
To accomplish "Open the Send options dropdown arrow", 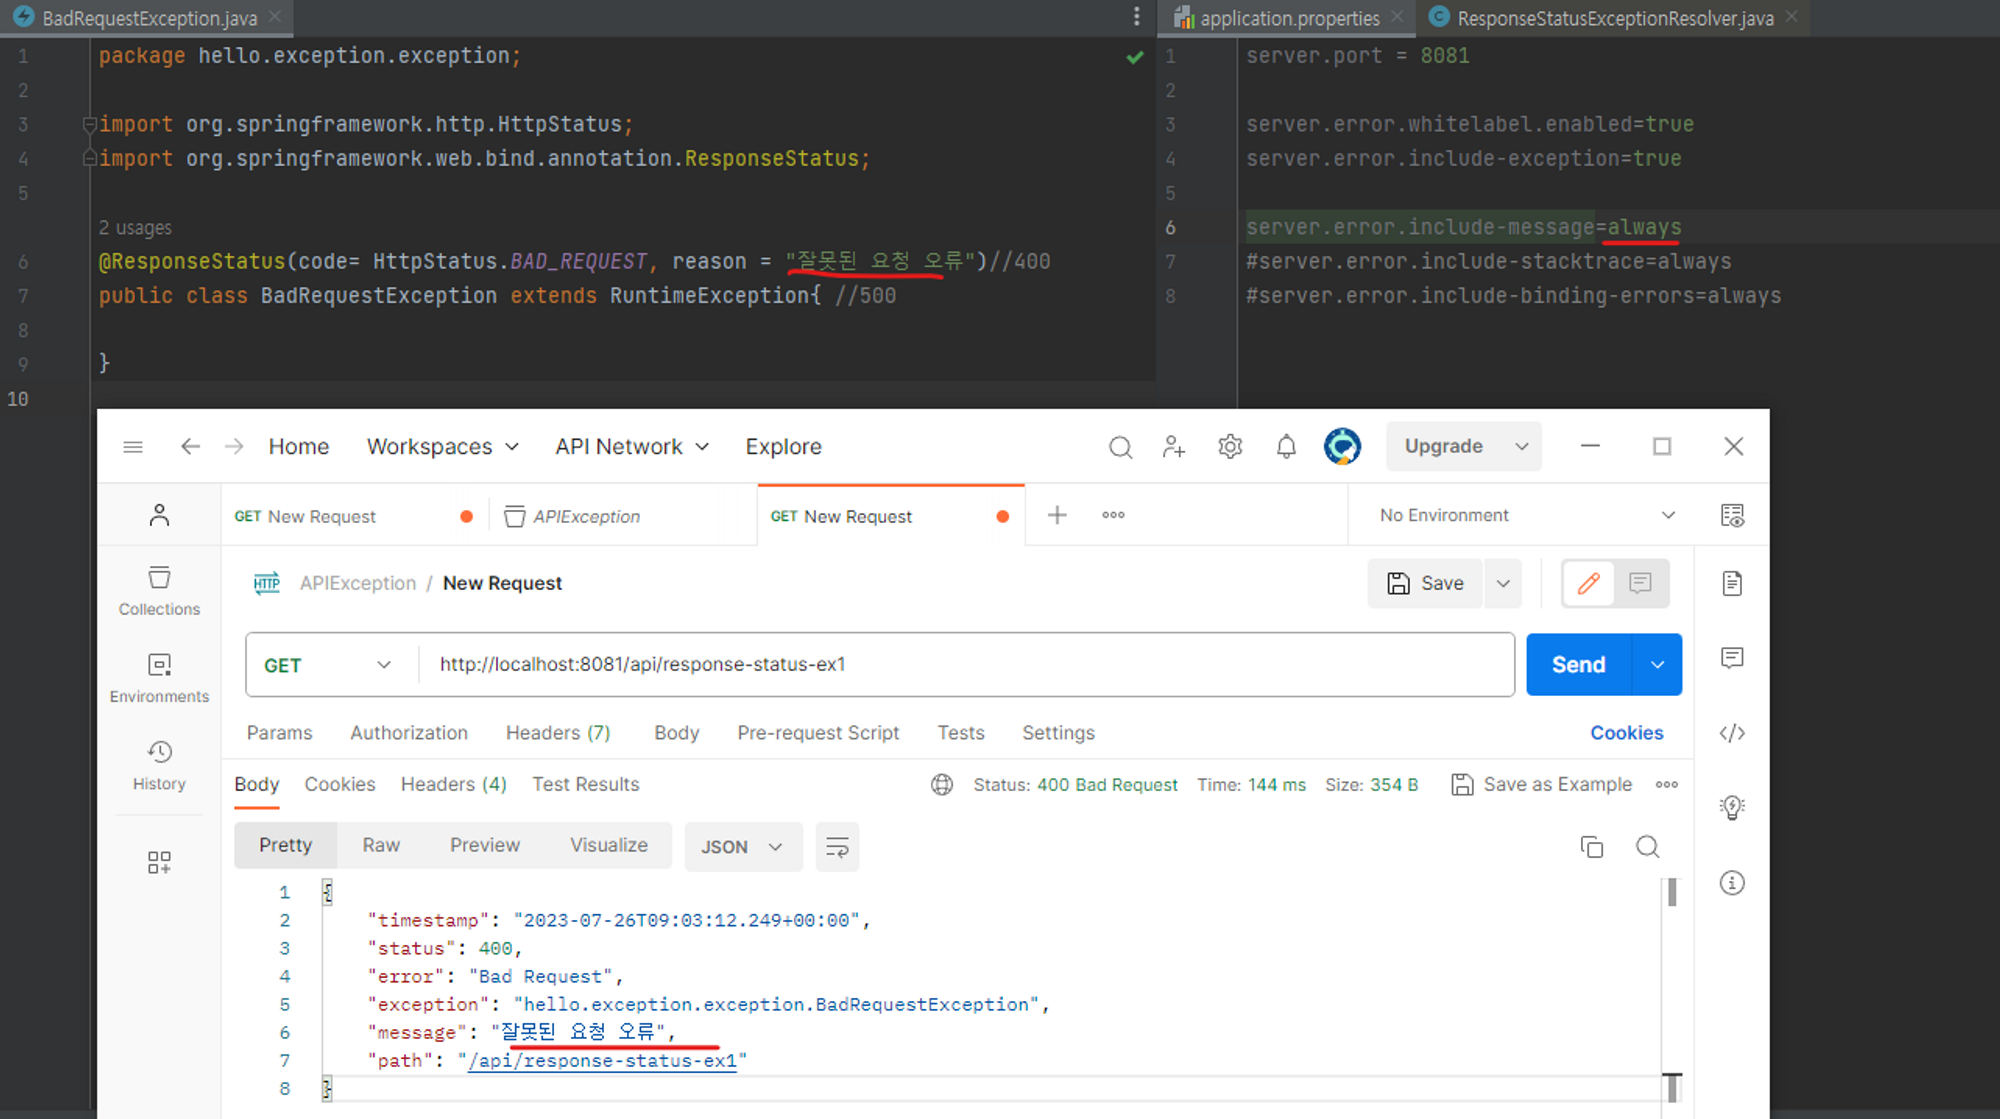I will (1657, 665).
